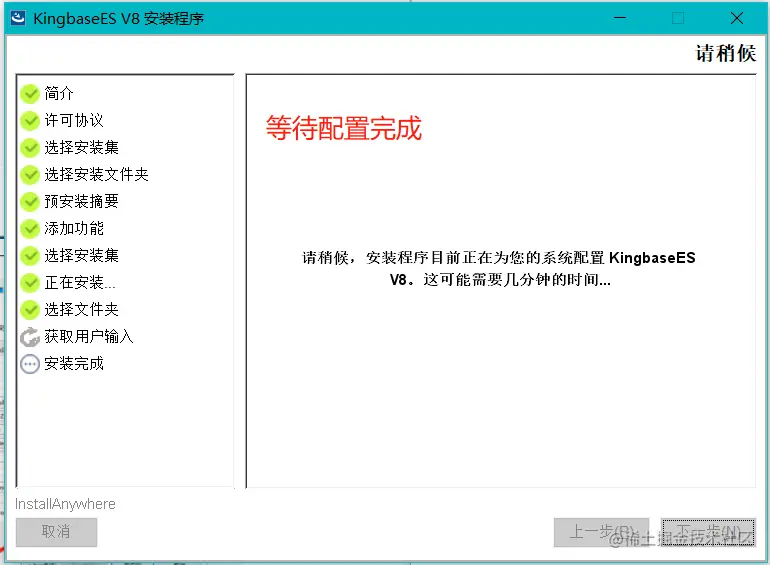Select the 安装完成 step label

pos(74,363)
